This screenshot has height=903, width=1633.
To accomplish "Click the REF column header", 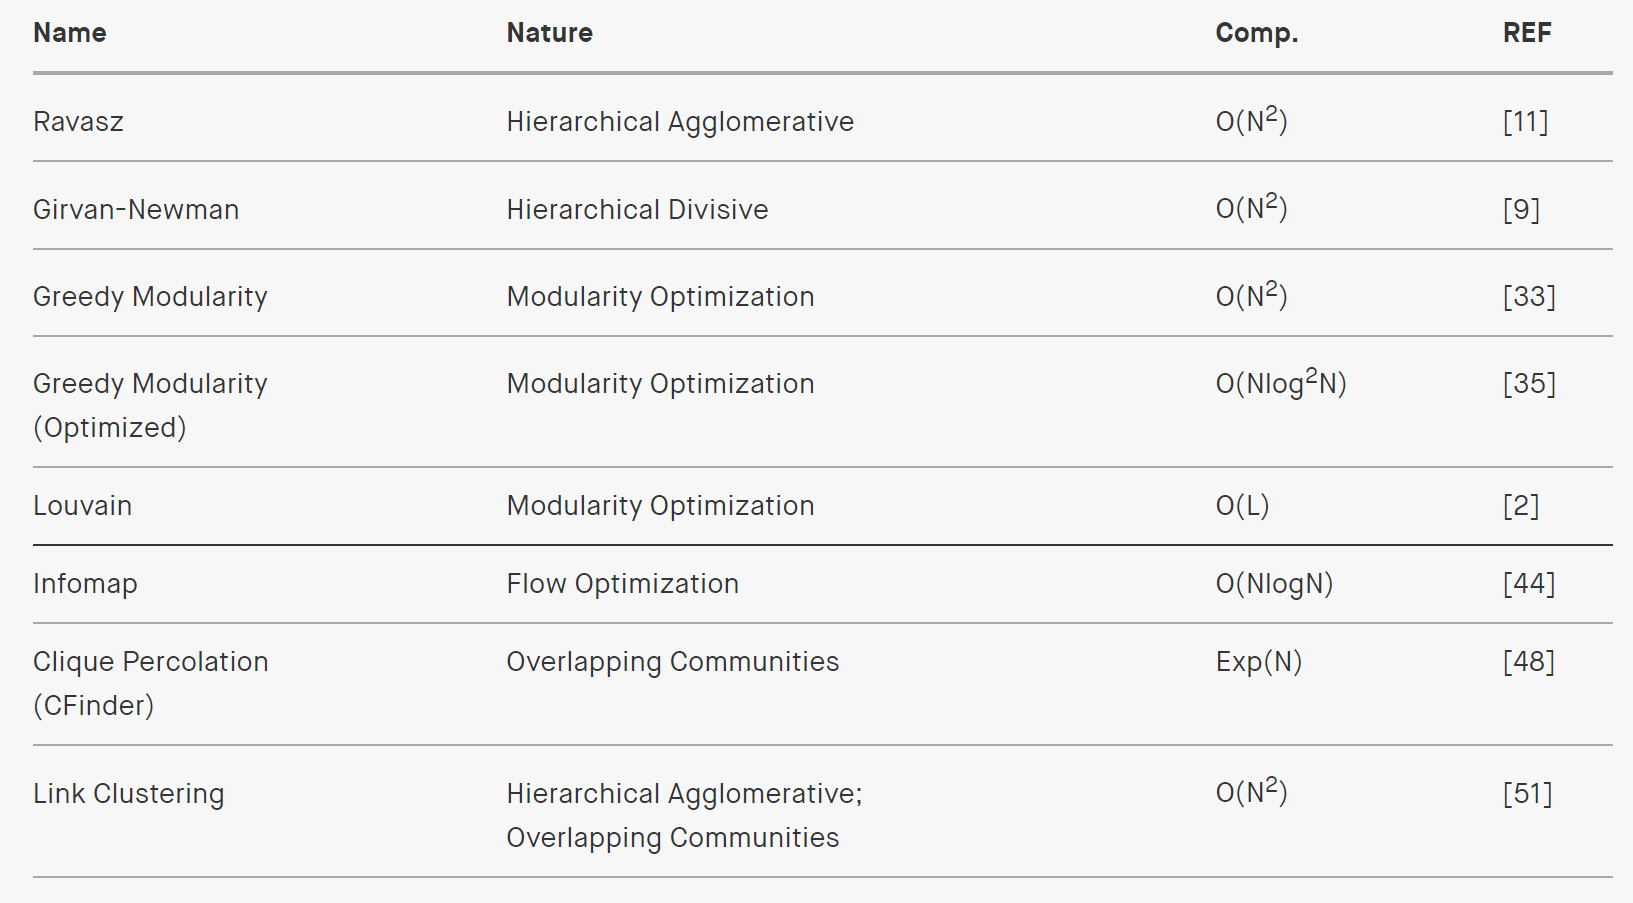I will (1527, 33).
